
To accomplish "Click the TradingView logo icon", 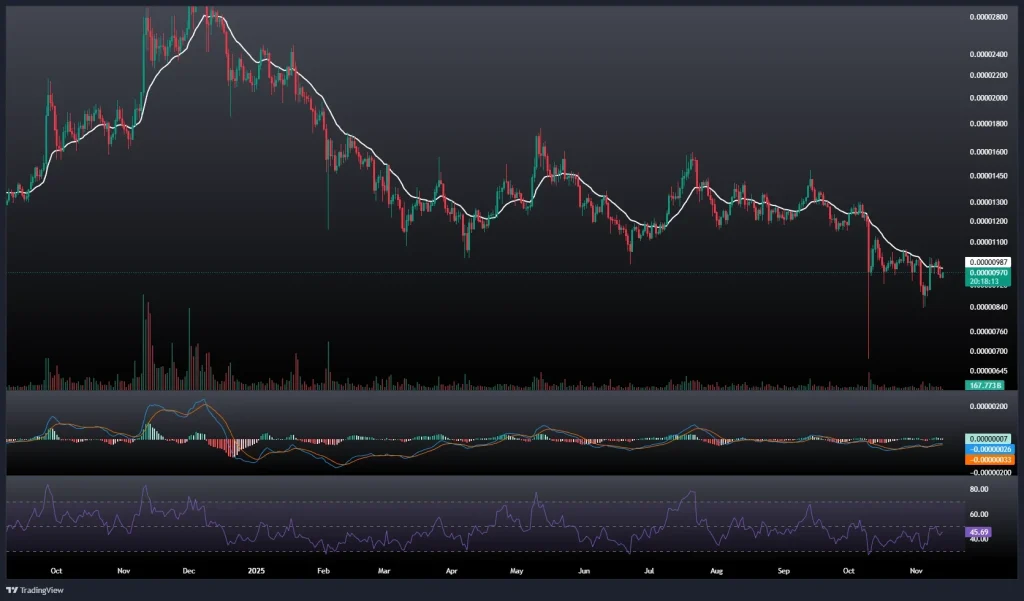I will pos(14,588).
